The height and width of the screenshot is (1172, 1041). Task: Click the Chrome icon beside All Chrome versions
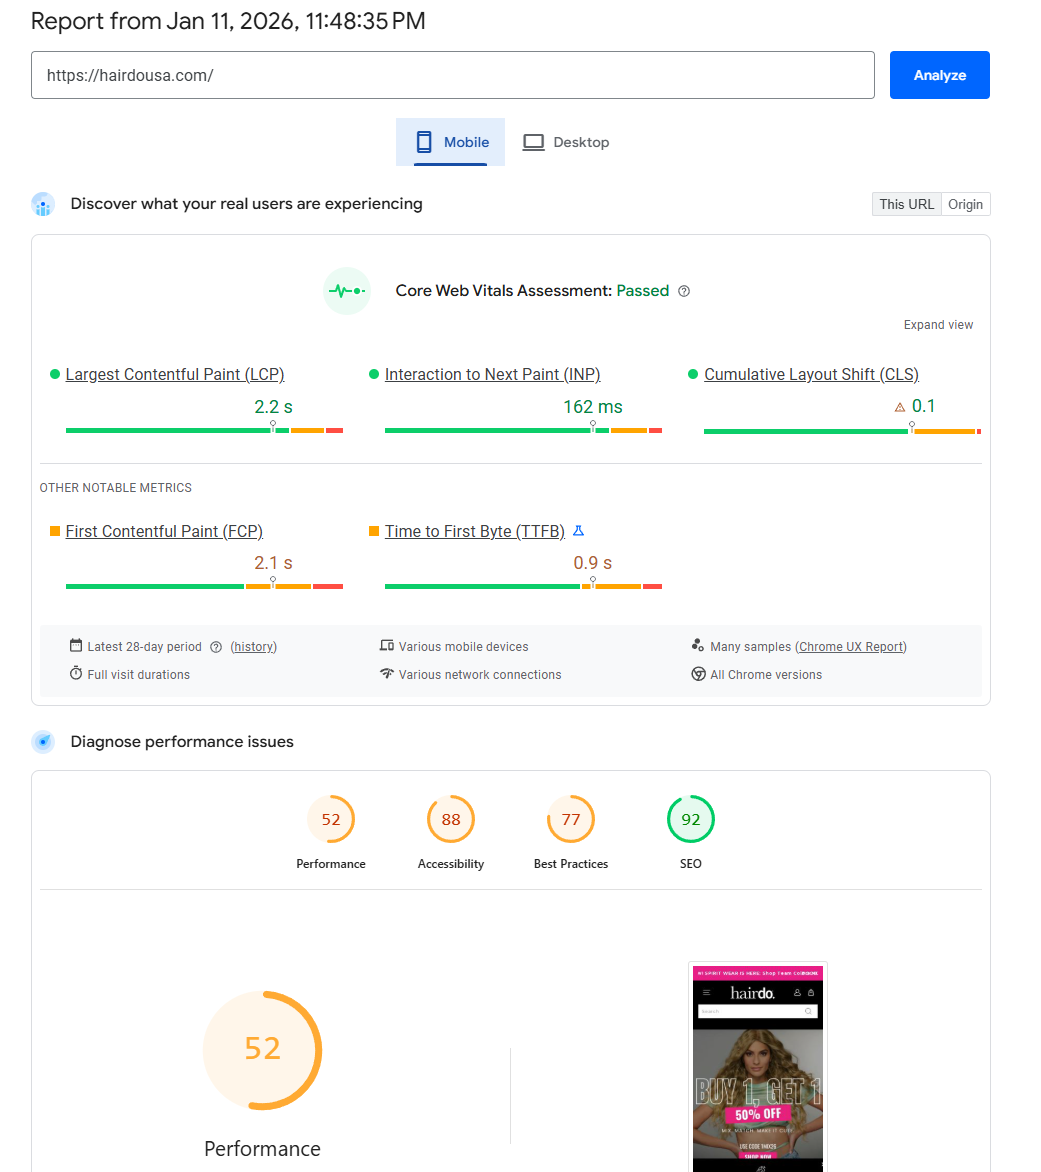pyautogui.click(x=698, y=674)
